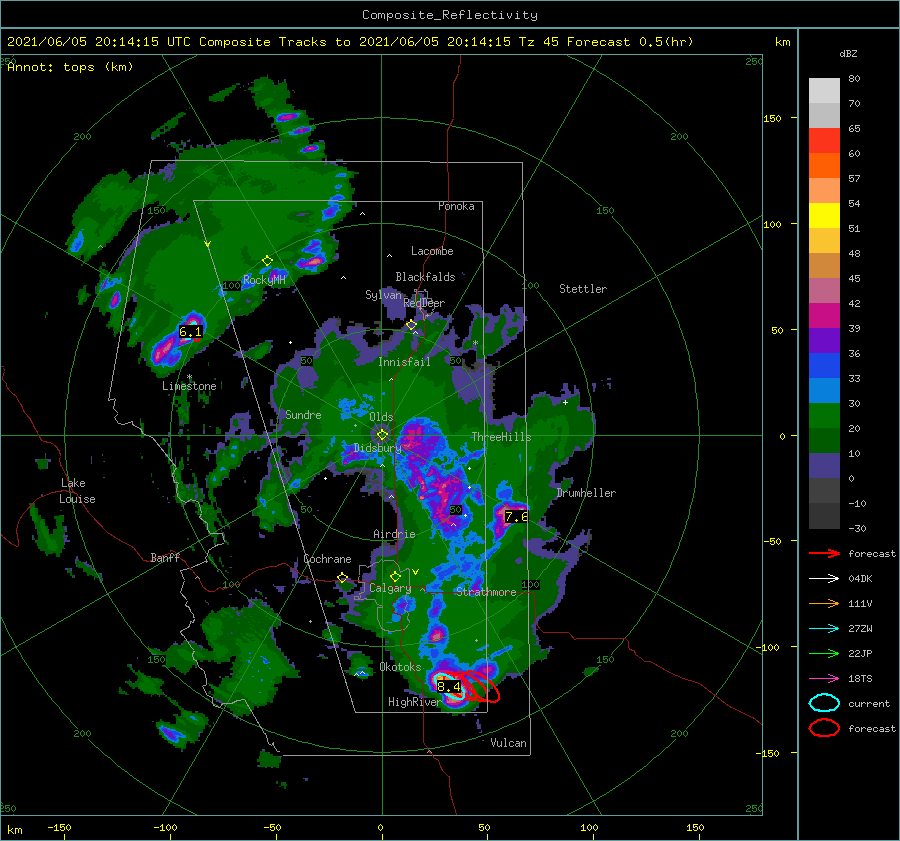Viewport: 900px width, 841px height.
Task: Click the Innisfail city label
Action: pos(404,362)
